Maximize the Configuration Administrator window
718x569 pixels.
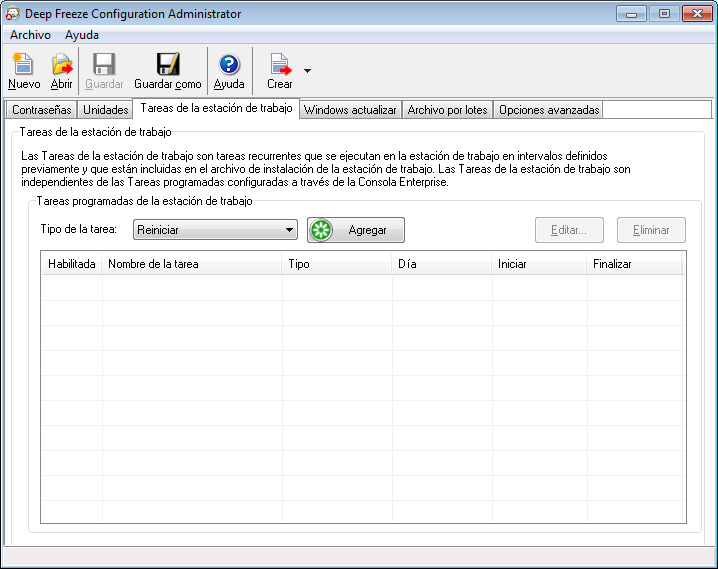664,14
